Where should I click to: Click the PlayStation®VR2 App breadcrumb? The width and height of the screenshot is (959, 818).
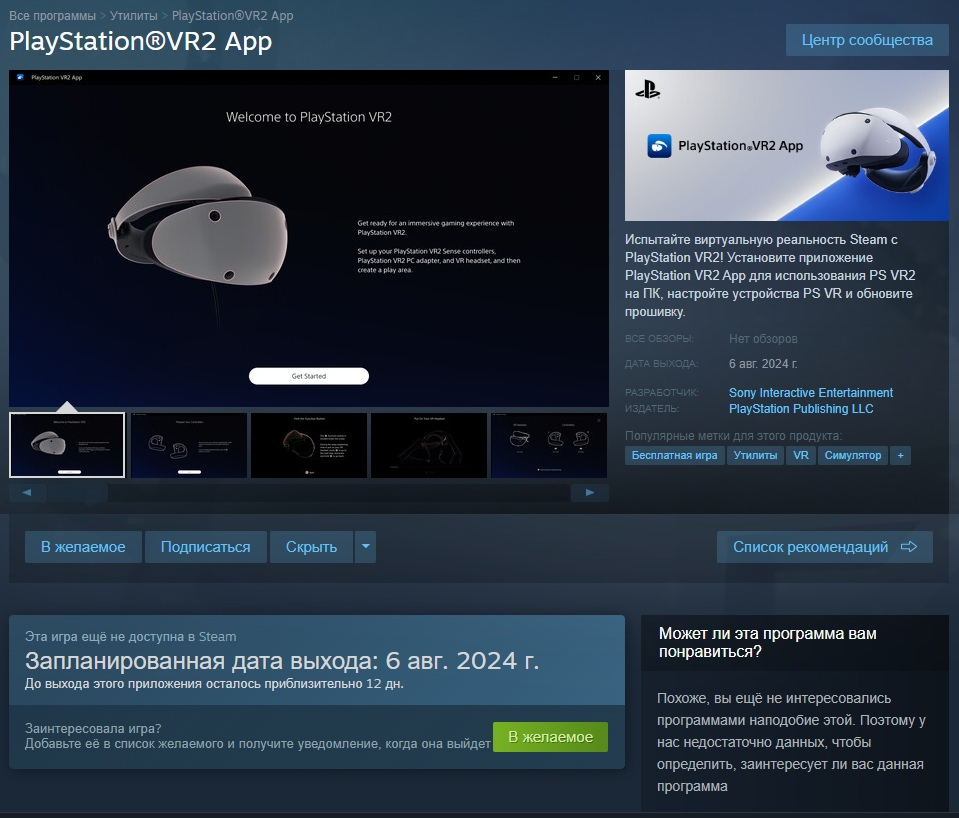(232, 16)
